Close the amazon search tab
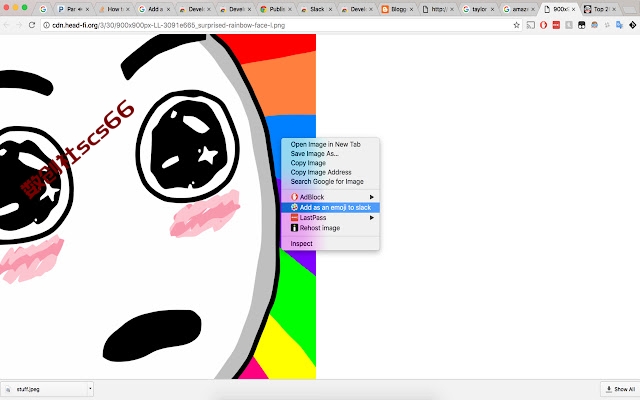The image size is (640, 400). 533,9
